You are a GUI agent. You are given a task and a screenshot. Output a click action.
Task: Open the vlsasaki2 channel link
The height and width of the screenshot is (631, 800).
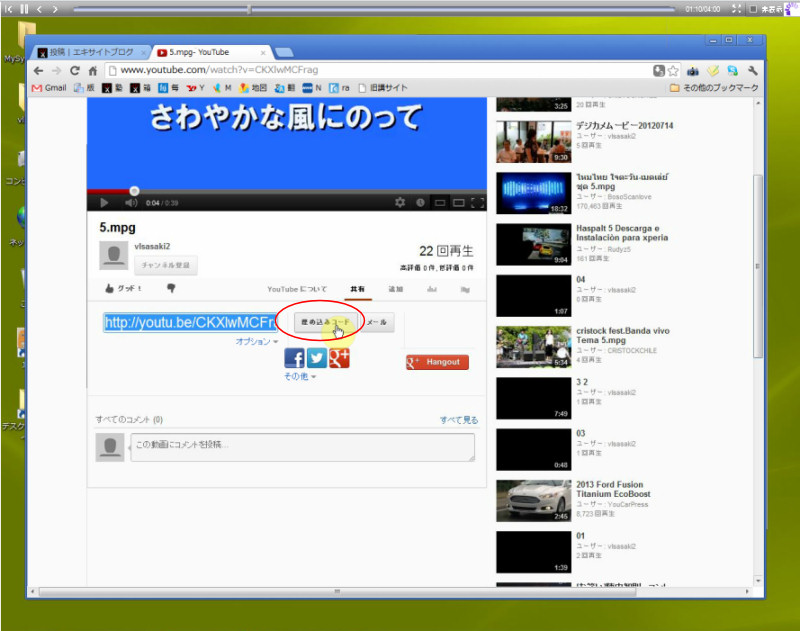[x=152, y=246]
